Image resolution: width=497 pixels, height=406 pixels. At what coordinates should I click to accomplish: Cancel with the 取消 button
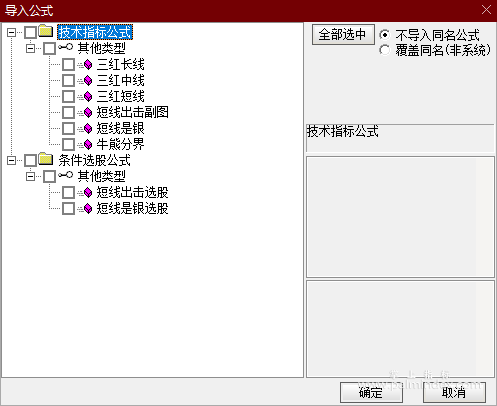tap(454, 392)
